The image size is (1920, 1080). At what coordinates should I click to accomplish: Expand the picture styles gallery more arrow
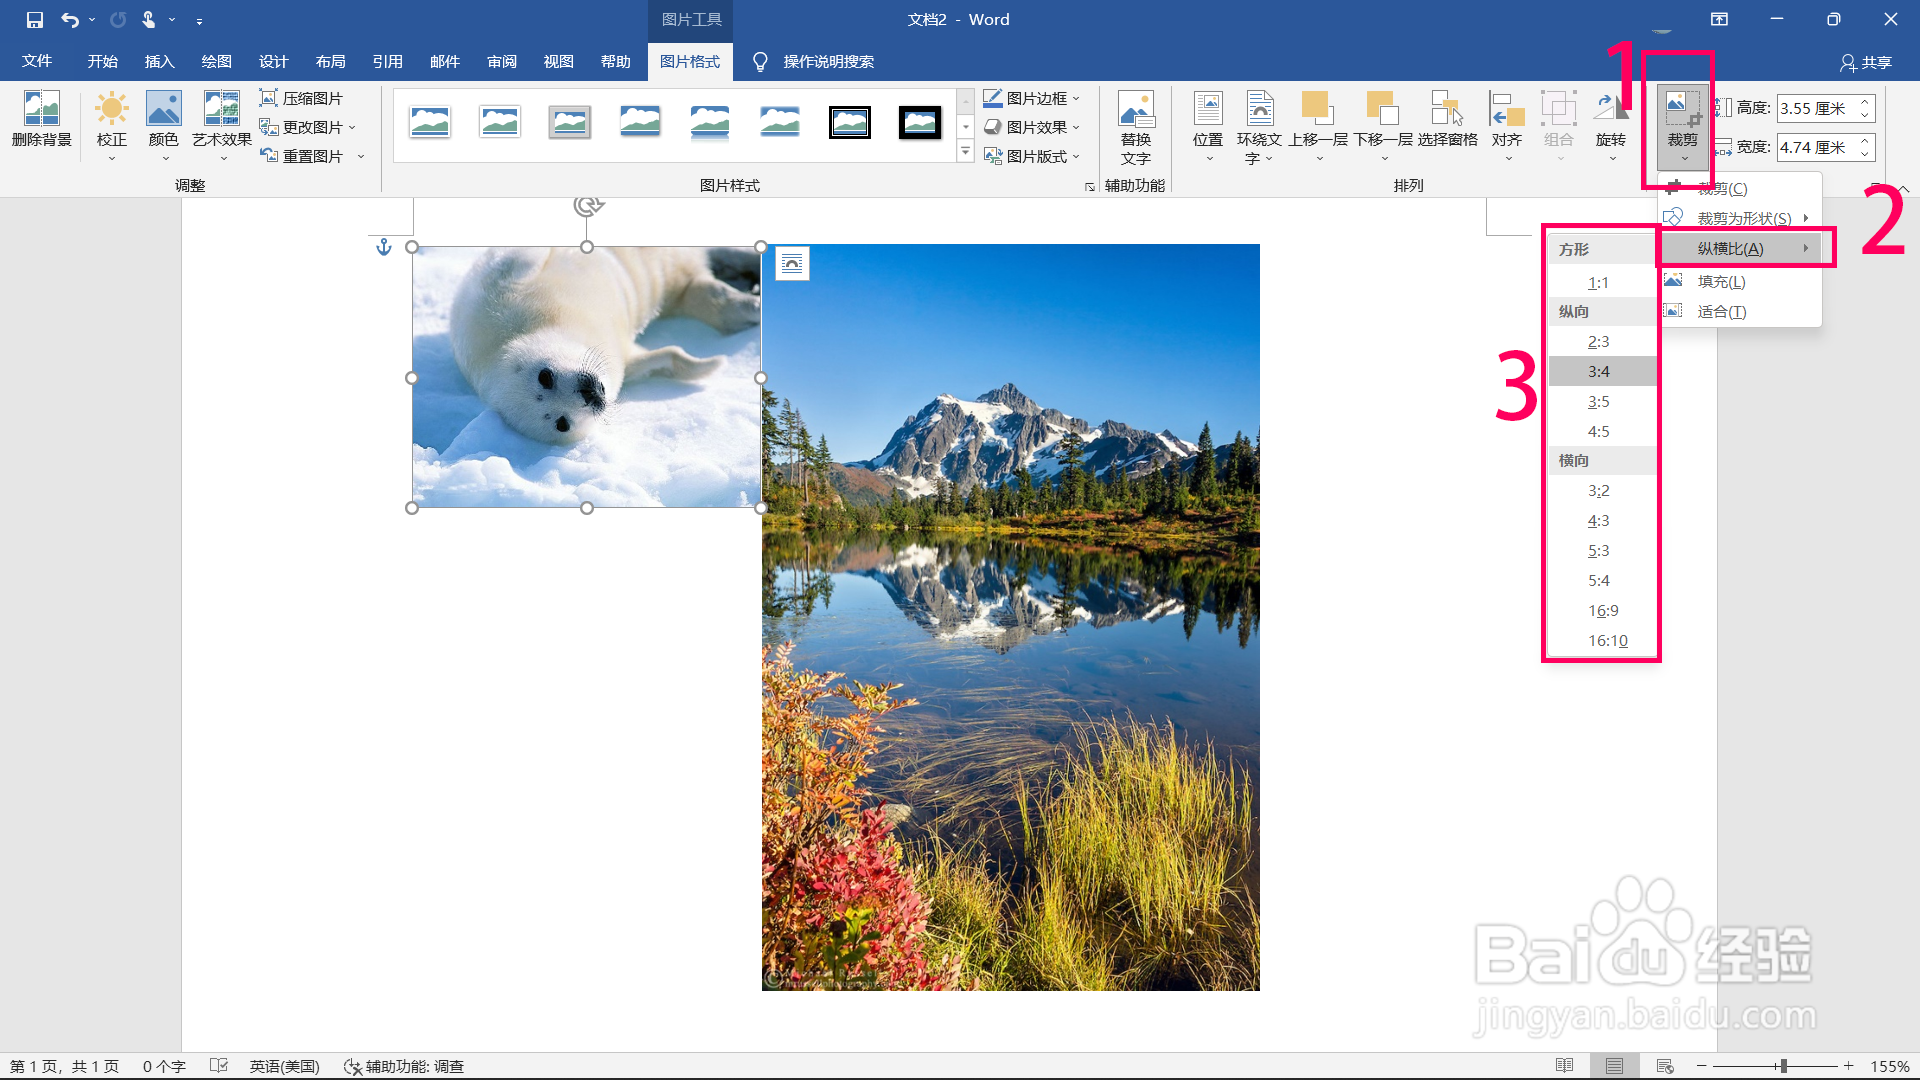[965, 152]
